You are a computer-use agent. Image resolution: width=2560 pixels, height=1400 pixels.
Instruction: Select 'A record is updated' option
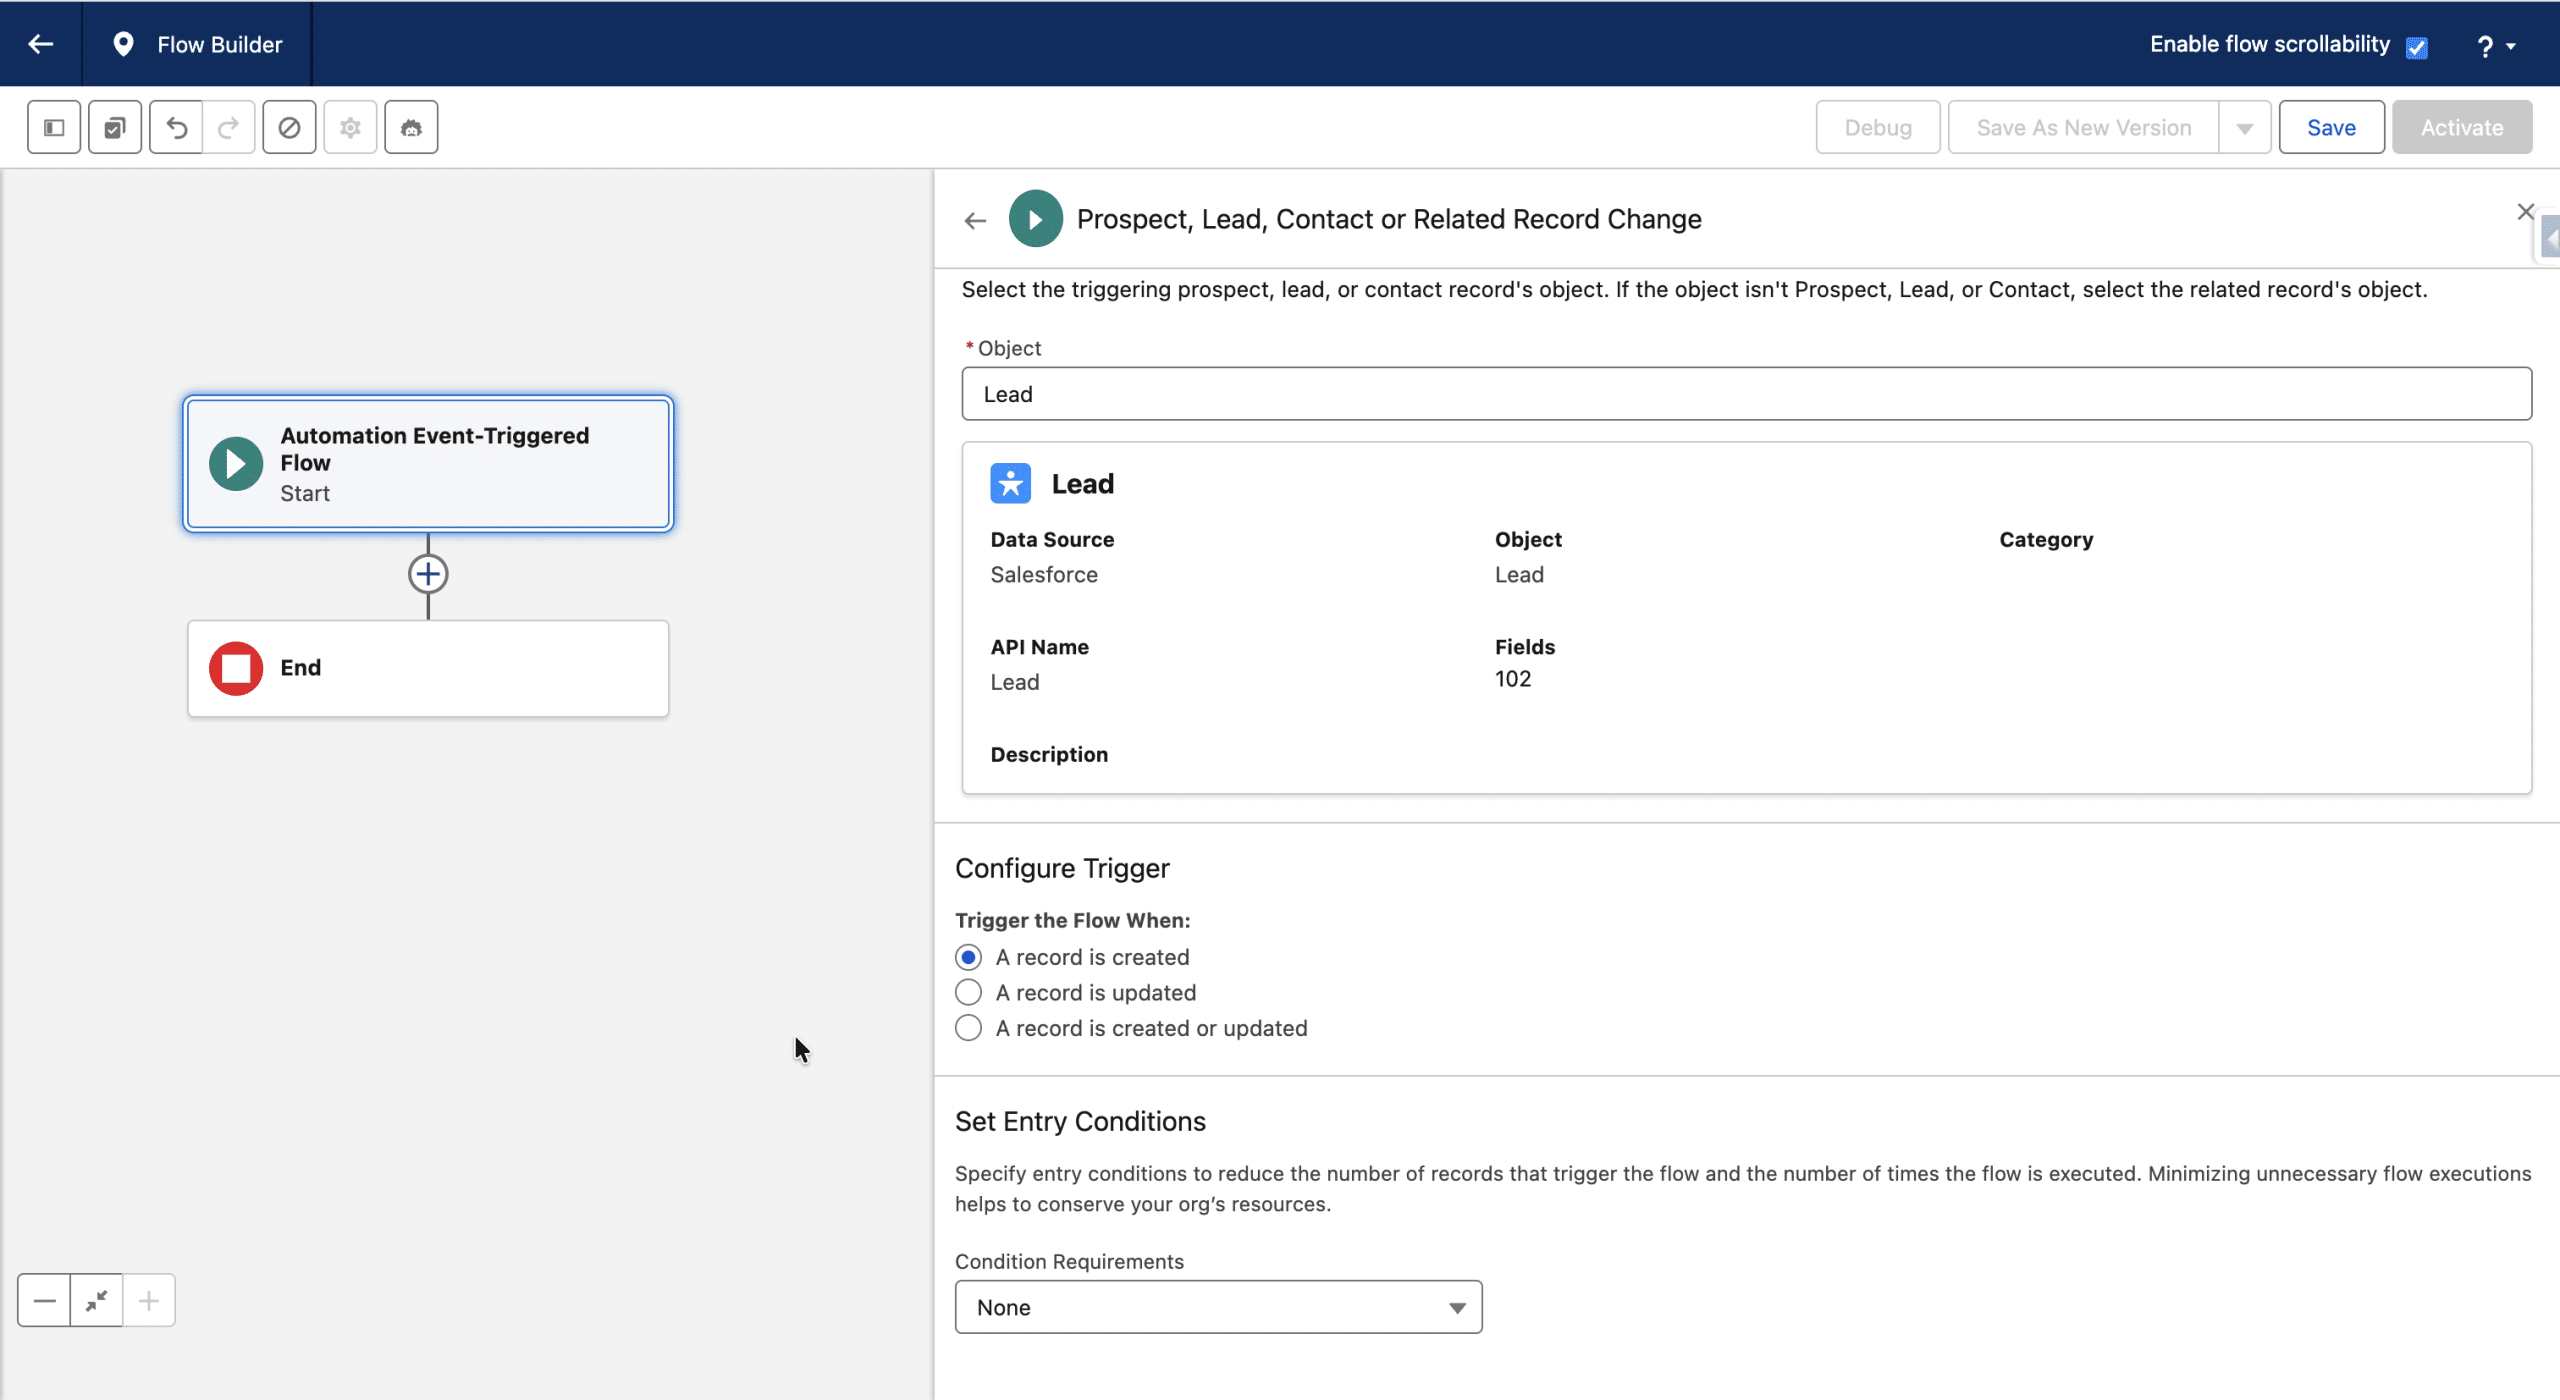tap(968, 992)
